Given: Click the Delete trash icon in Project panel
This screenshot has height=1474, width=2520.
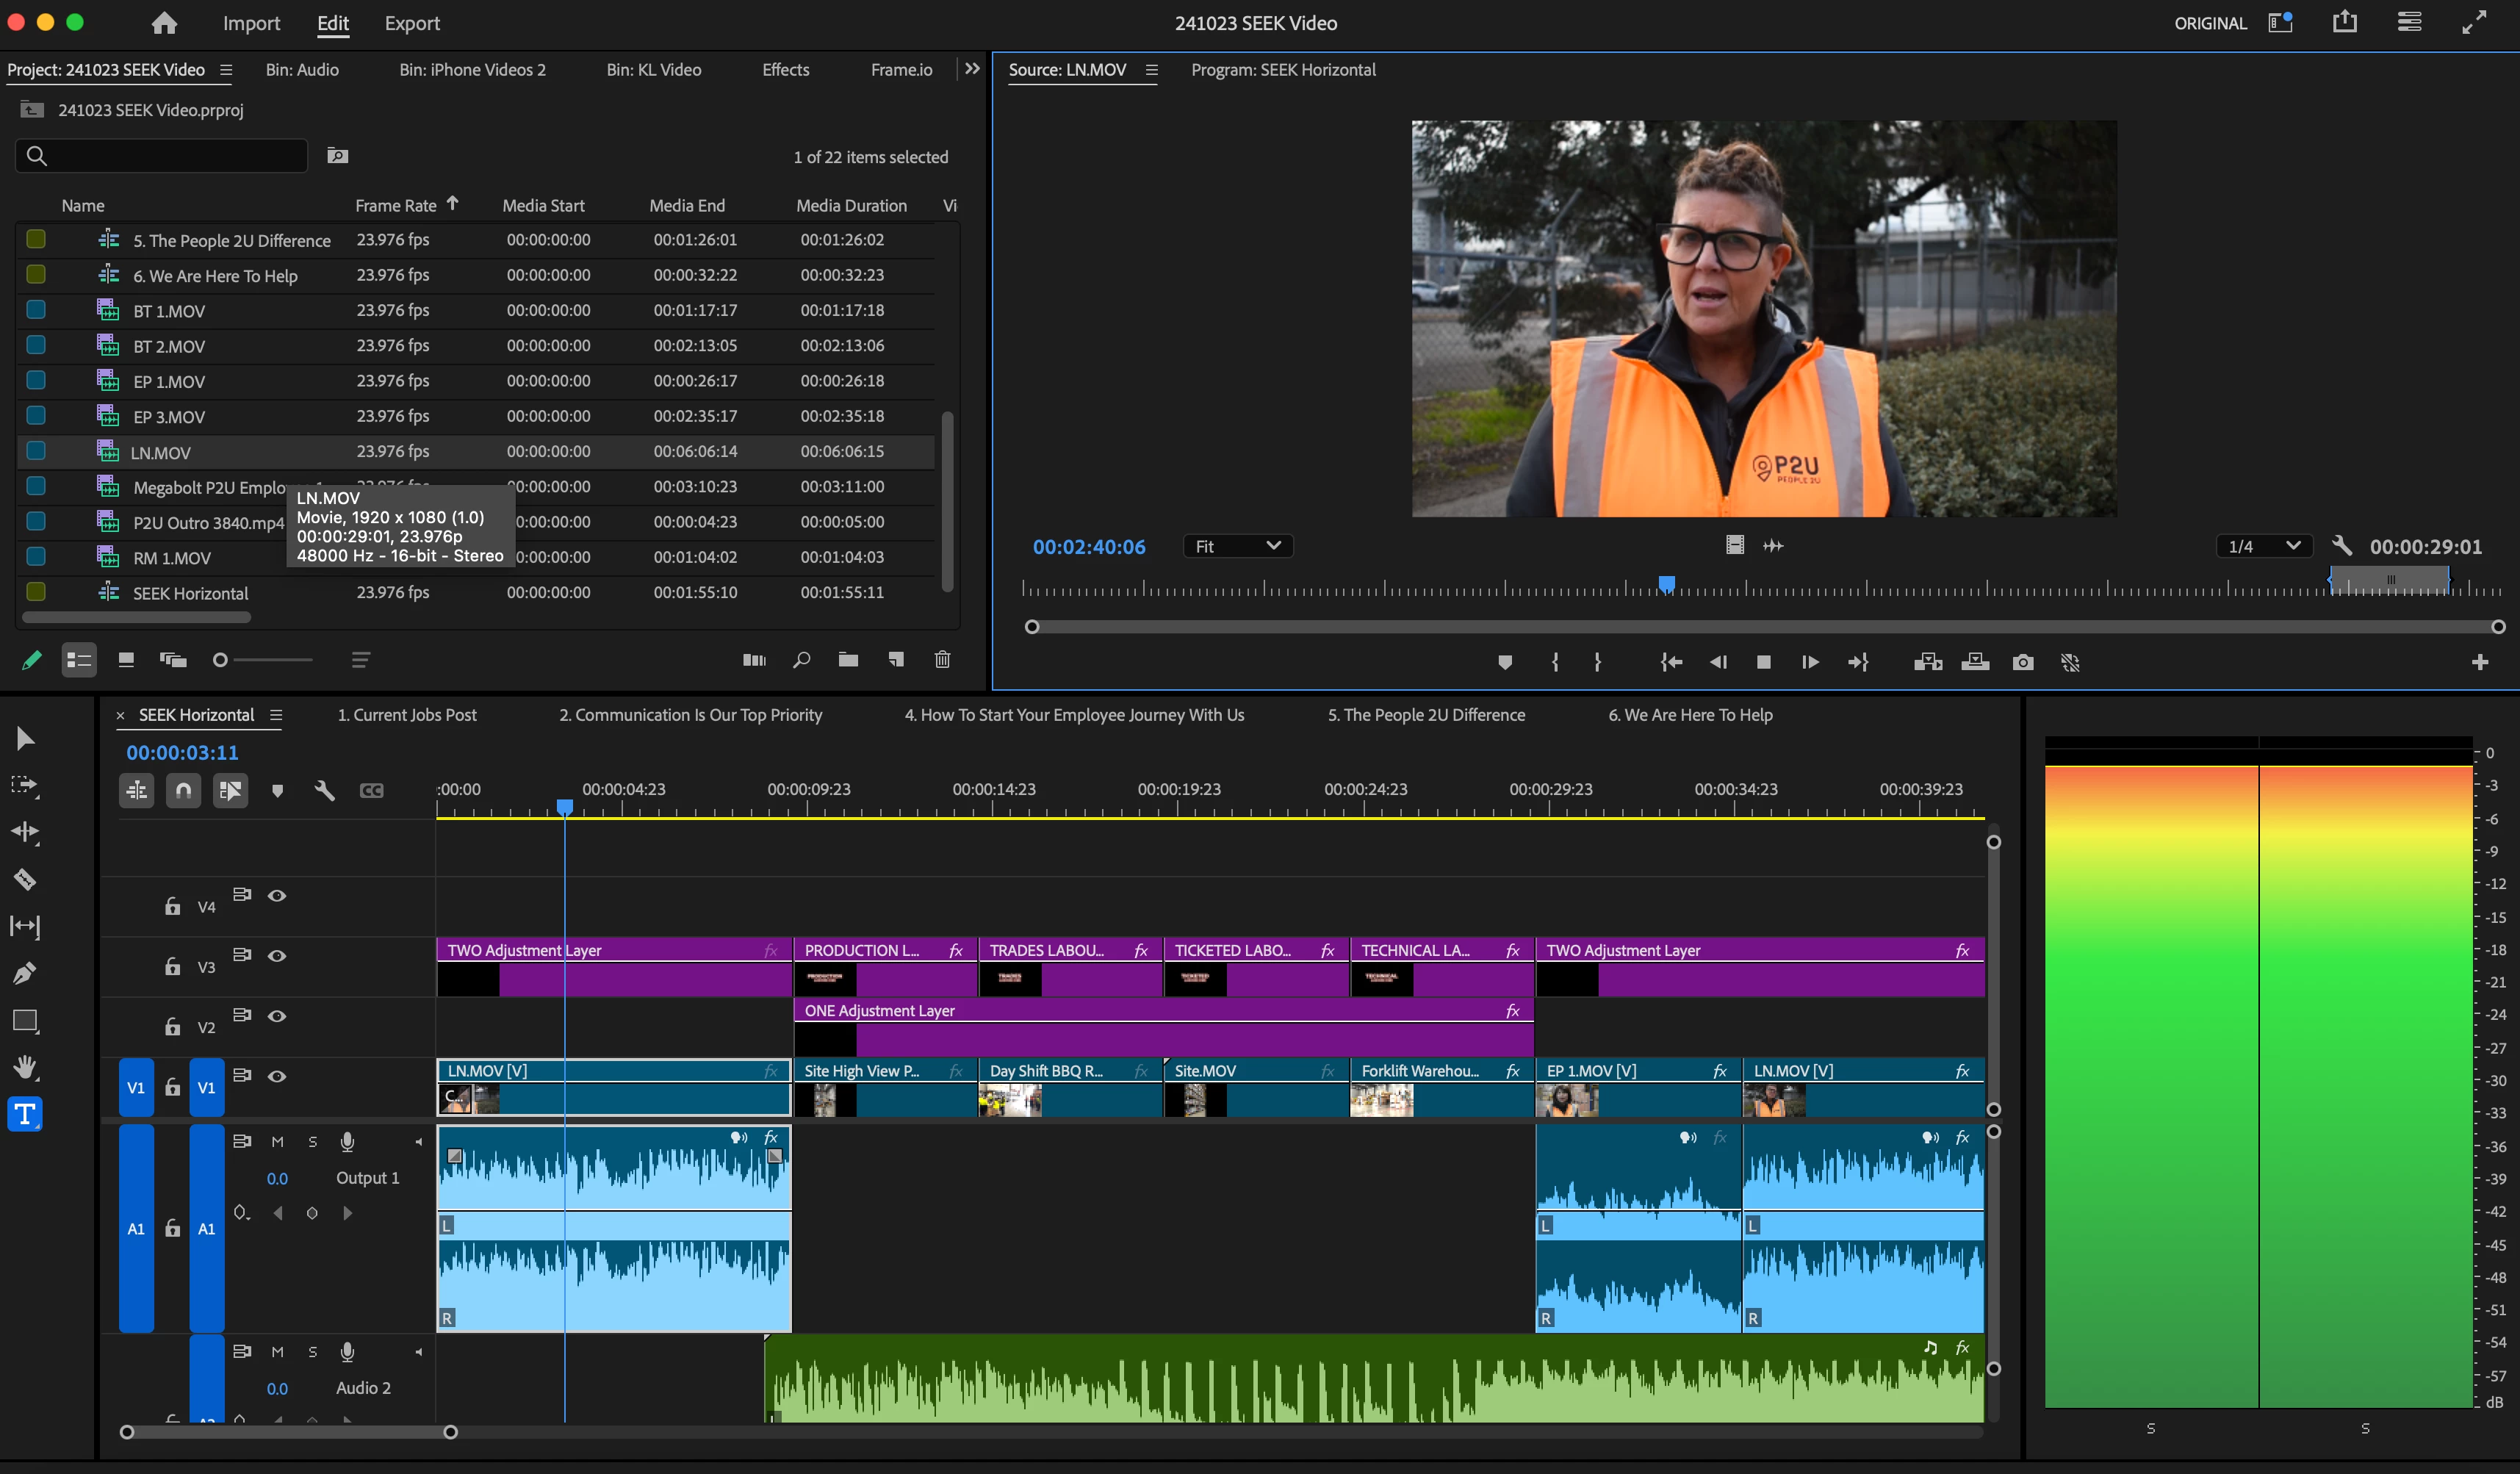Looking at the screenshot, I should point(942,660).
